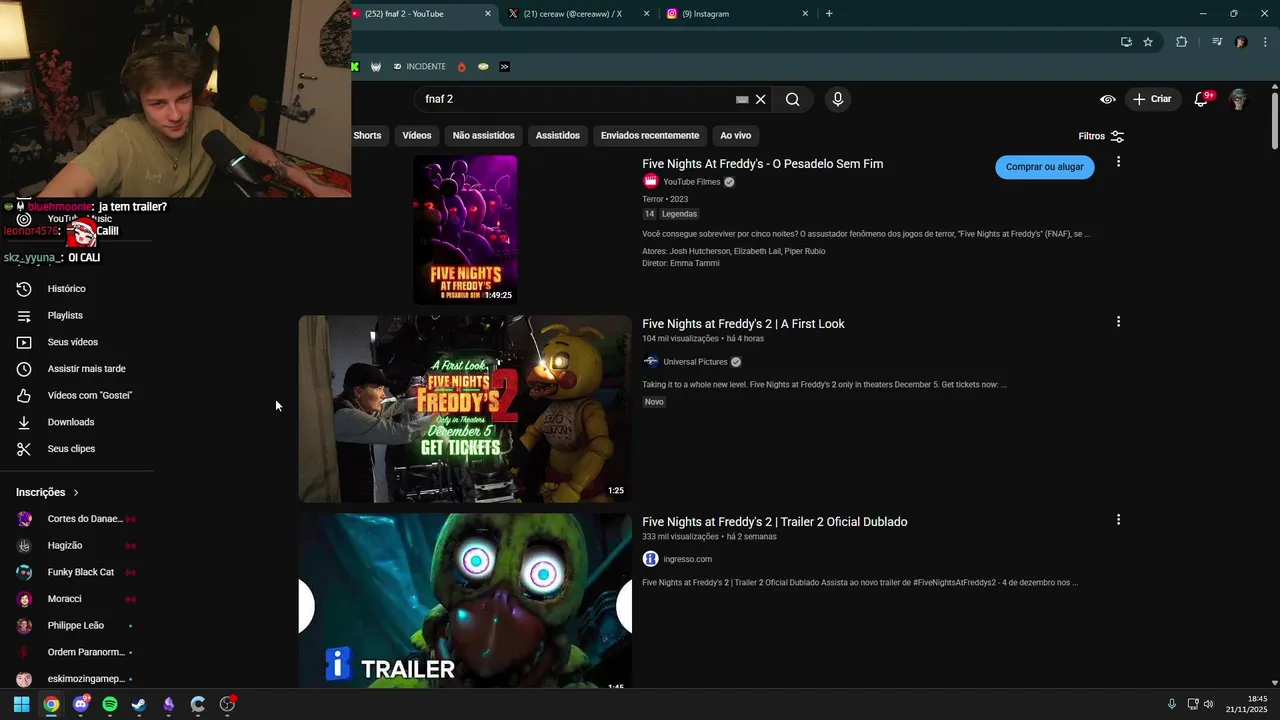The image size is (1280, 720).
Task: Show more bookmarks with the double-arrow
Action: click(x=504, y=67)
